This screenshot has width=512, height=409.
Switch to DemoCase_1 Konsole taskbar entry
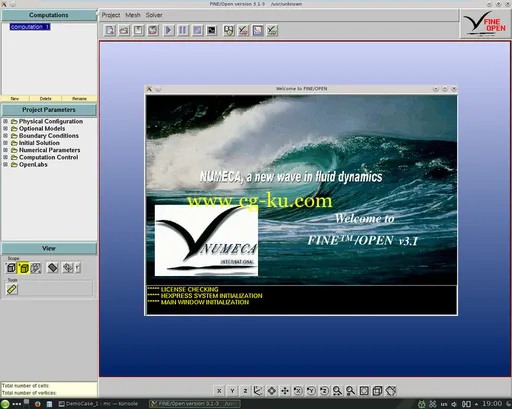pos(98,404)
